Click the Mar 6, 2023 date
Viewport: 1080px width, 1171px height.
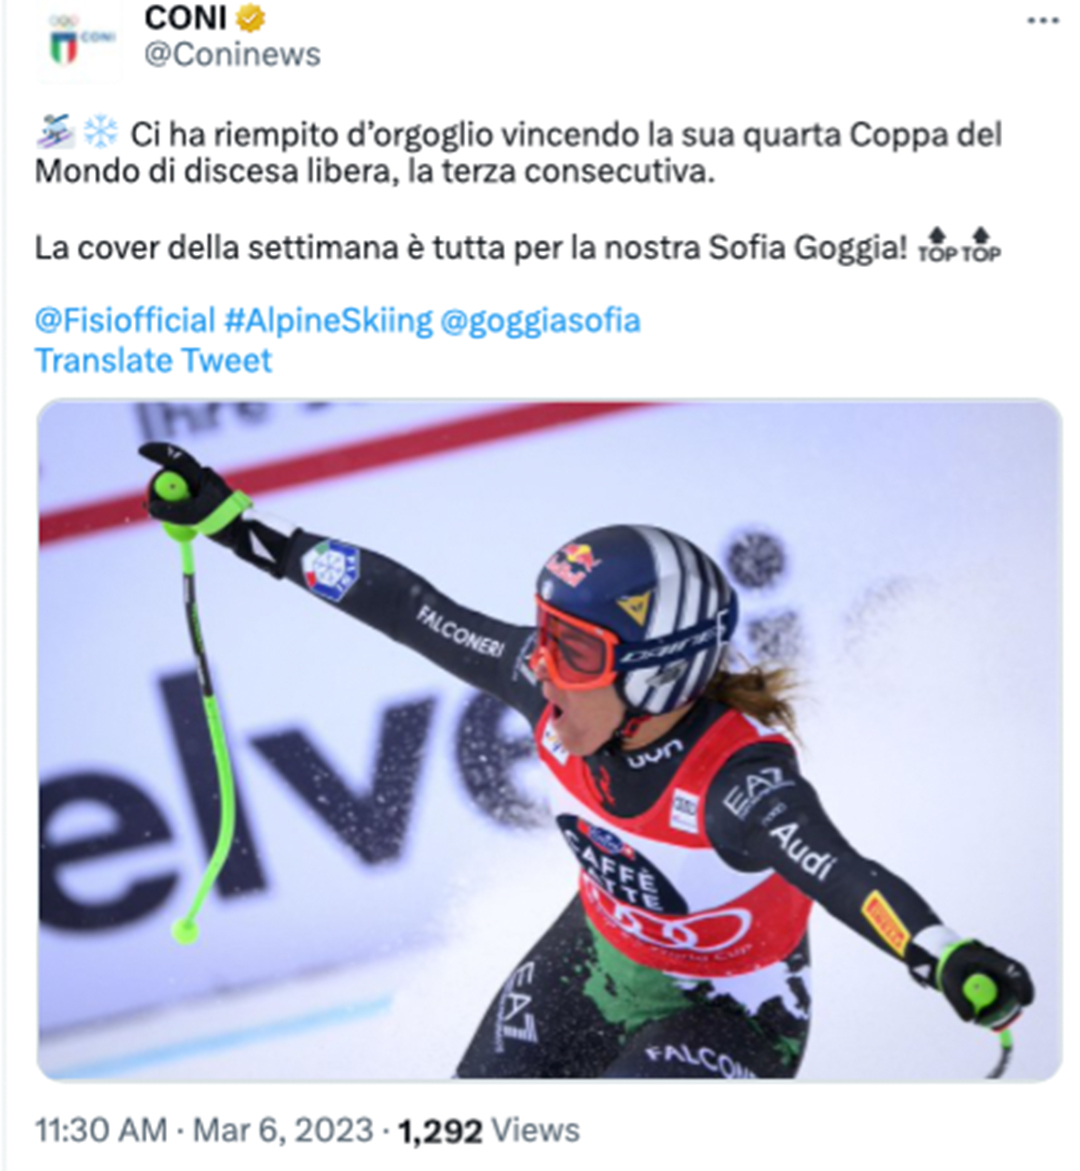coord(283,1130)
